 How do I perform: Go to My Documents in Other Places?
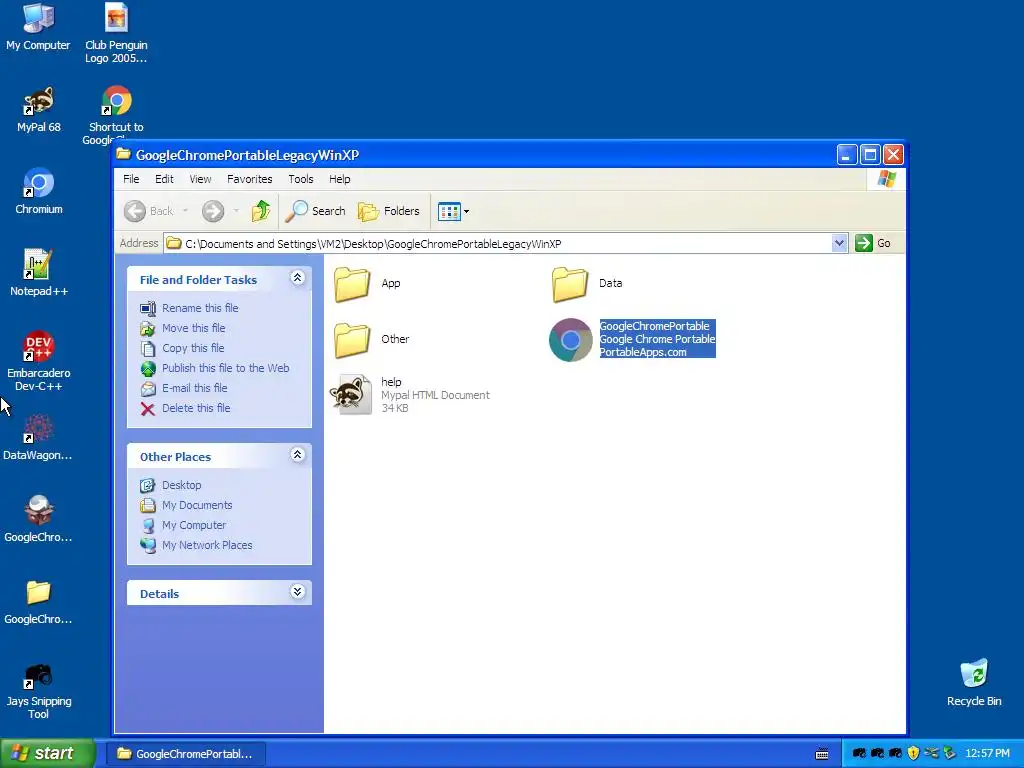[x=197, y=505]
